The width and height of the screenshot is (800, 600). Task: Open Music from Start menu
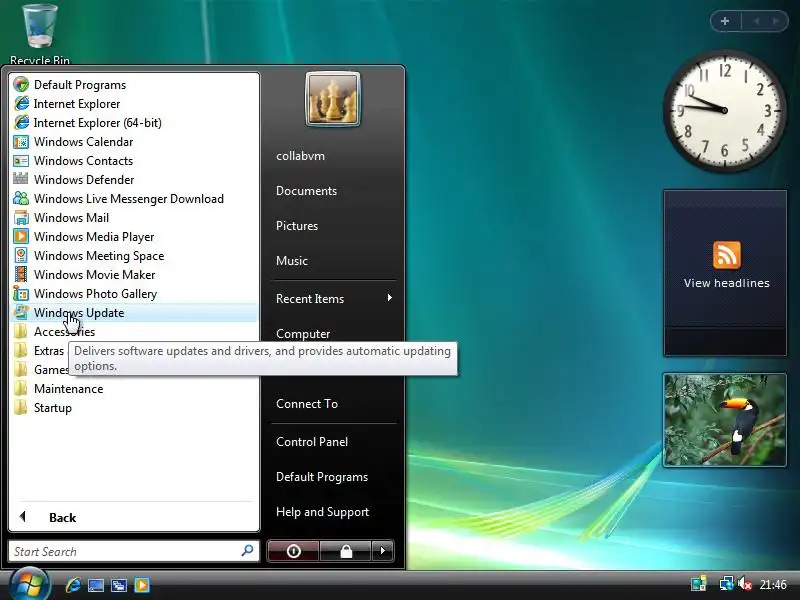pos(291,261)
